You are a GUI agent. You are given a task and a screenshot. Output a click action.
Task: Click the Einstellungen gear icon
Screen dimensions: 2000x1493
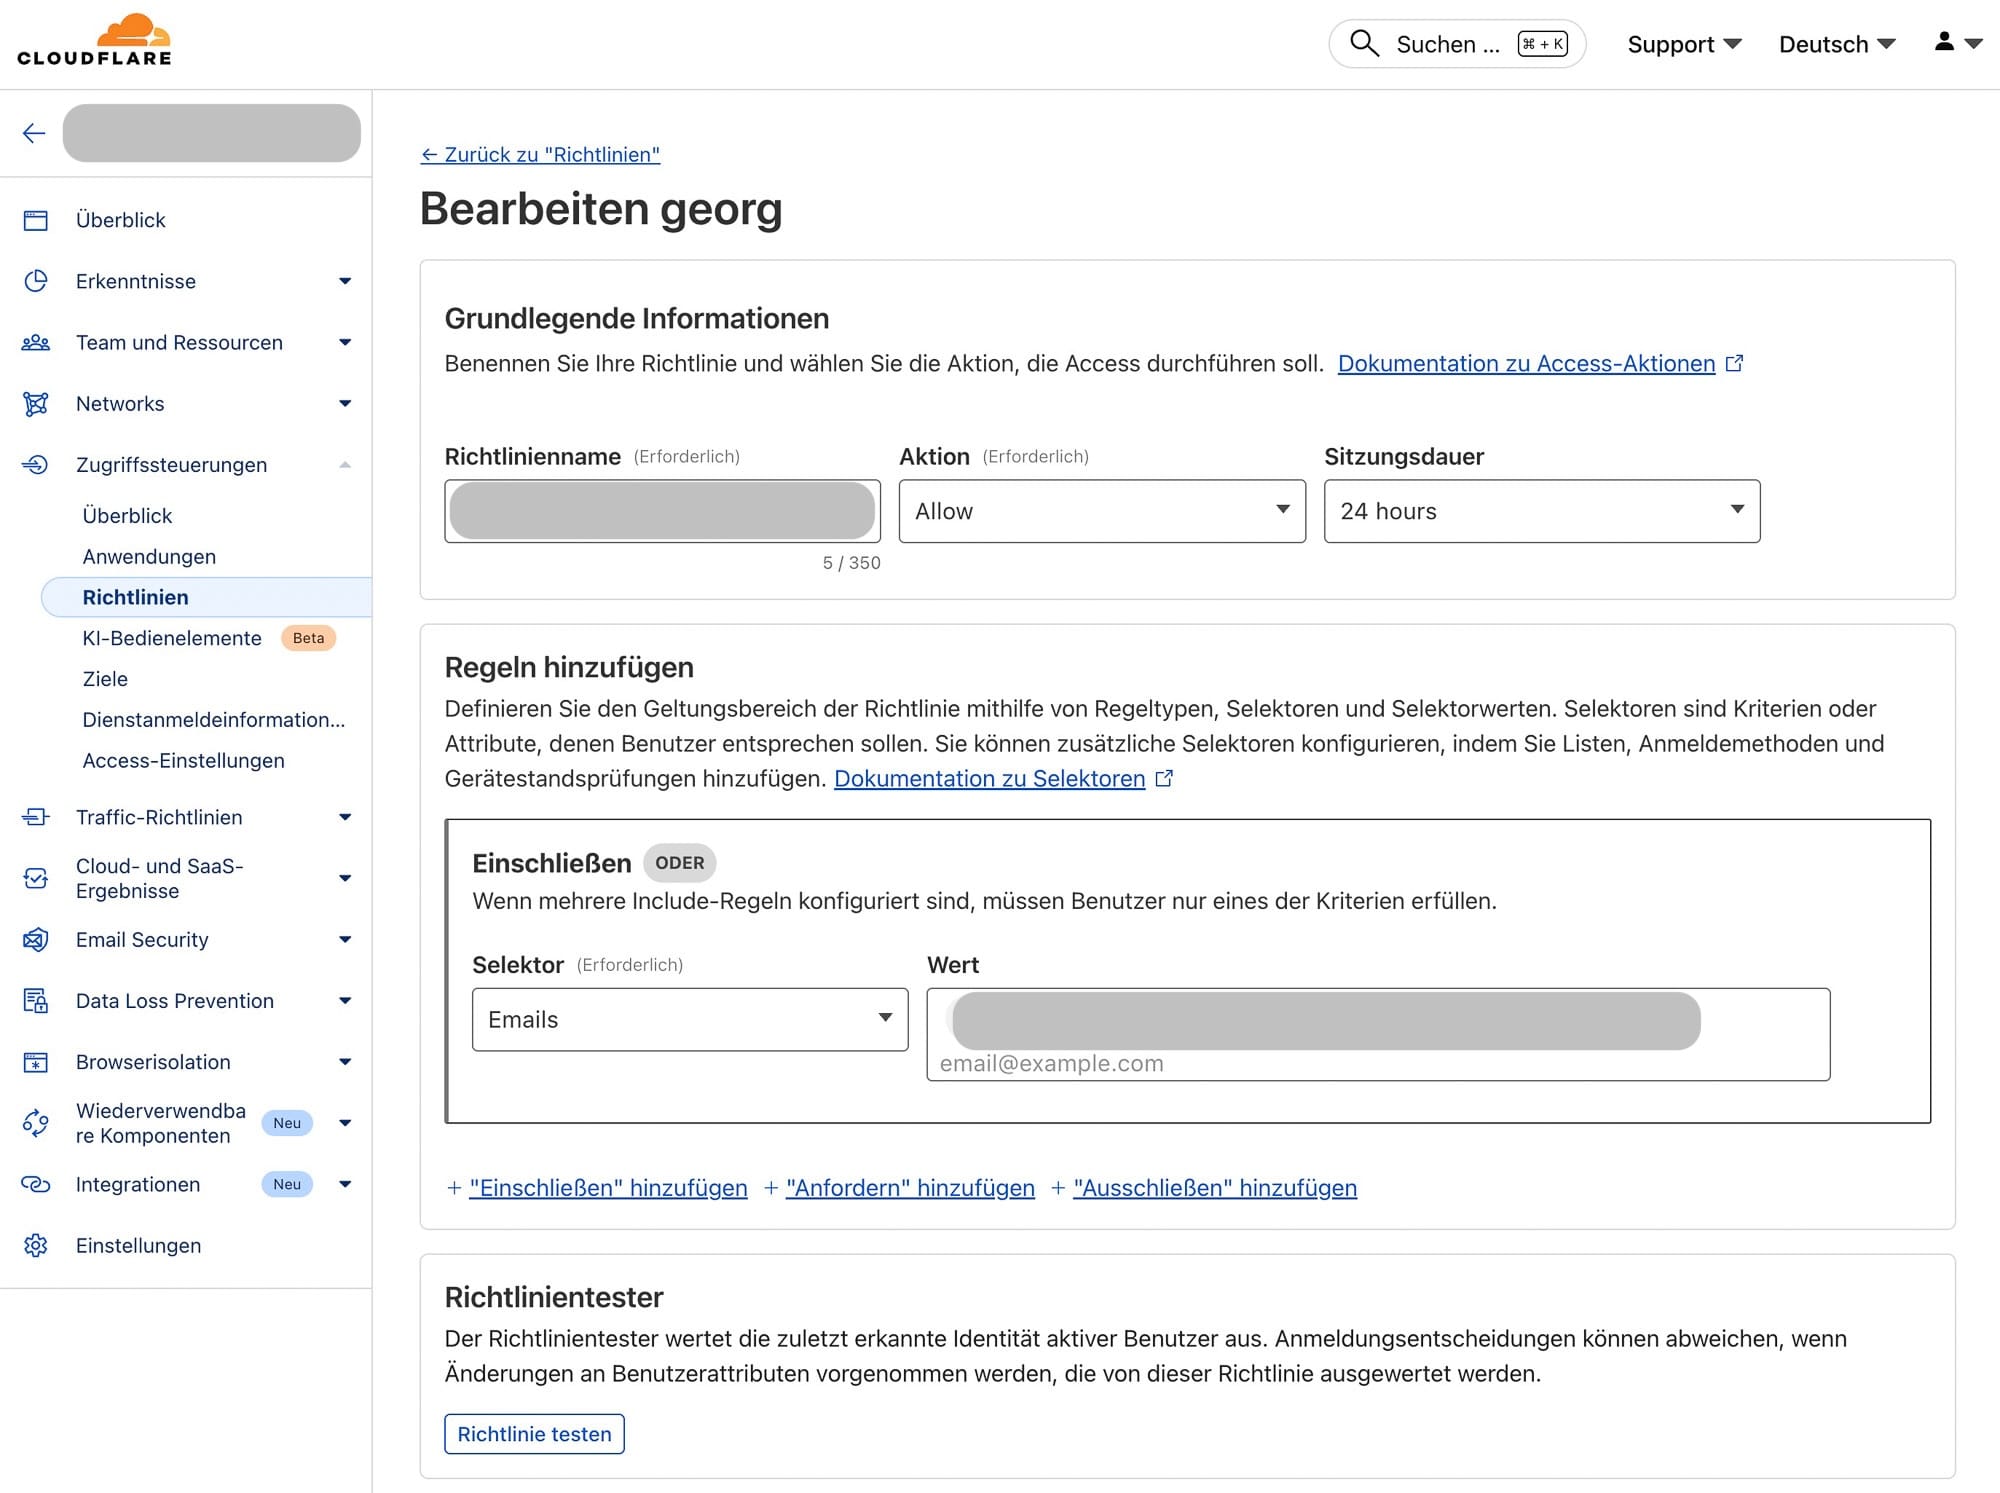click(36, 1246)
